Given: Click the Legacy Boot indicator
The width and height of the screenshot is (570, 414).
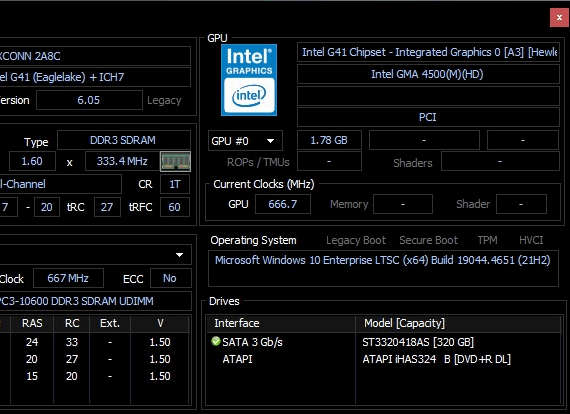Looking at the screenshot, I should click(x=356, y=240).
